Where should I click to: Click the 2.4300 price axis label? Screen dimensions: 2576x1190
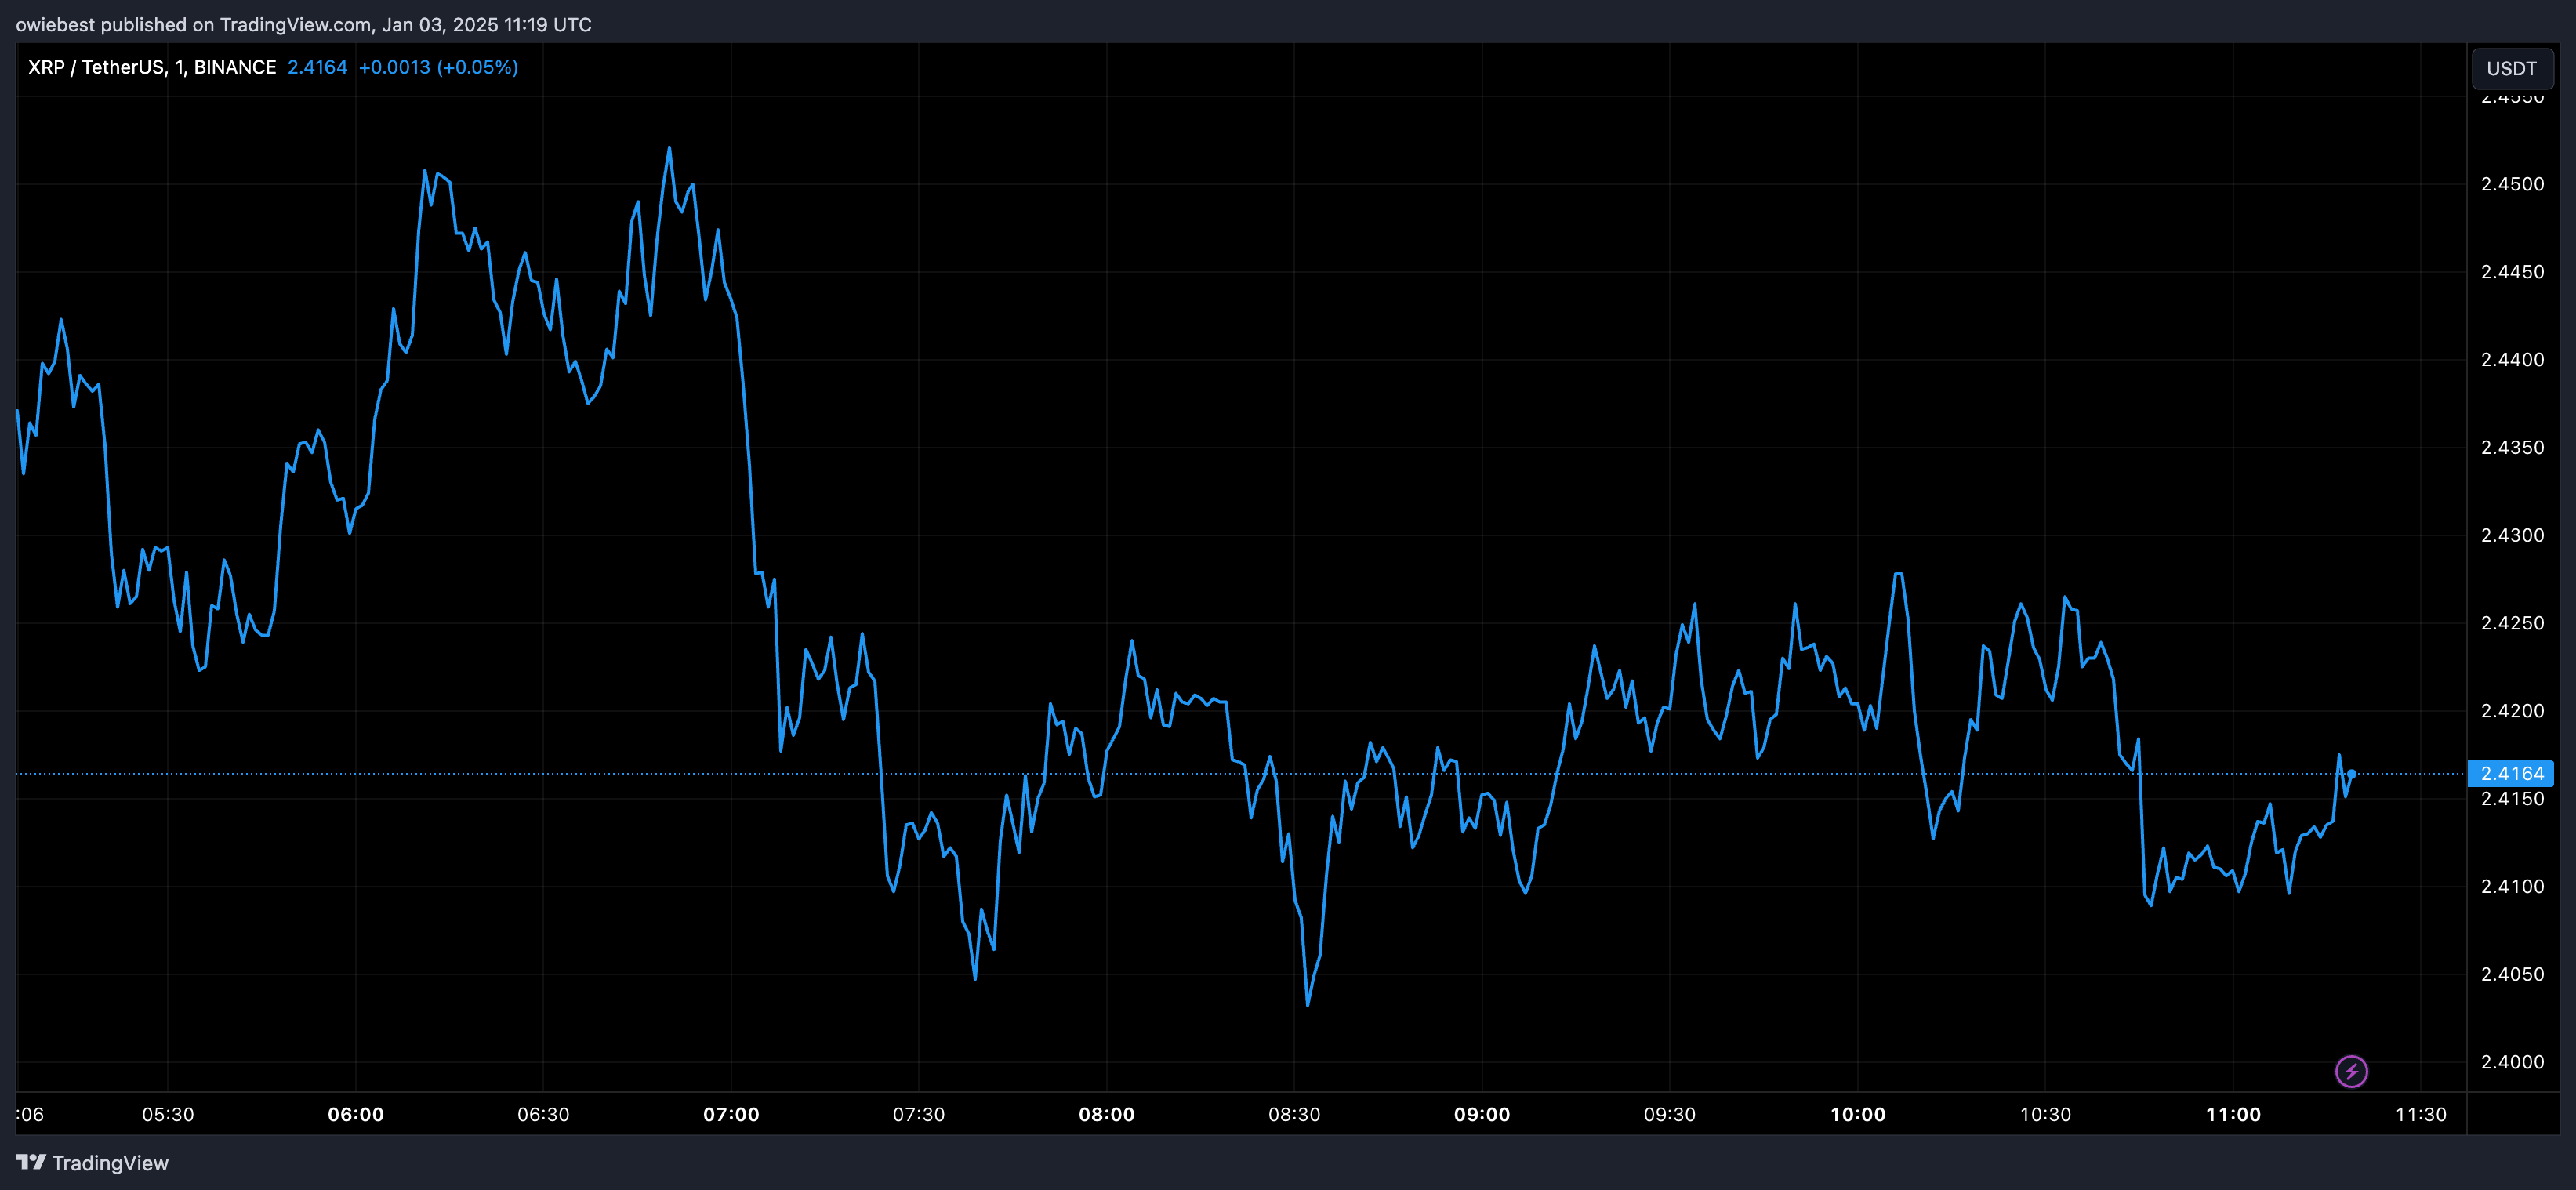coord(2512,535)
